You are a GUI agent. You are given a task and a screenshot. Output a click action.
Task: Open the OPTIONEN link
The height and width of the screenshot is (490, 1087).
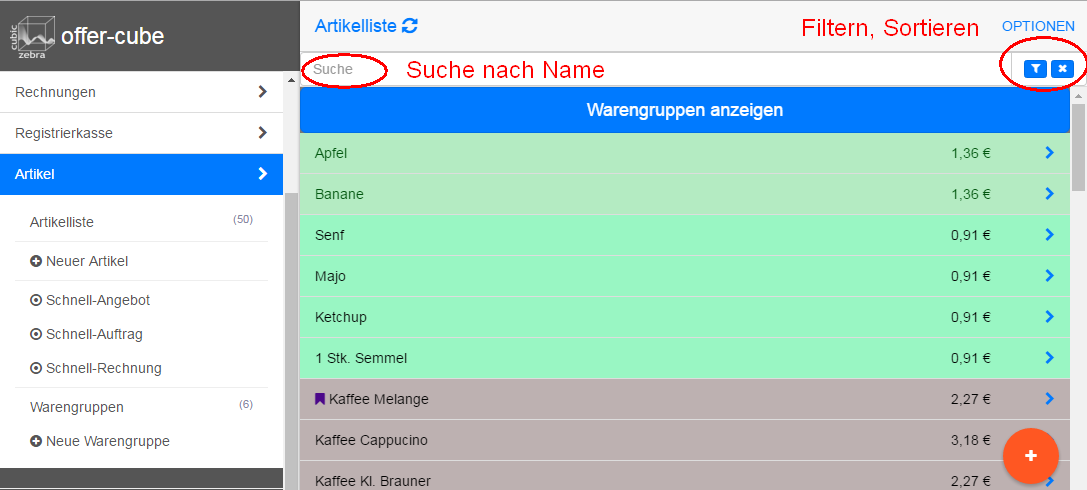pos(1038,26)
